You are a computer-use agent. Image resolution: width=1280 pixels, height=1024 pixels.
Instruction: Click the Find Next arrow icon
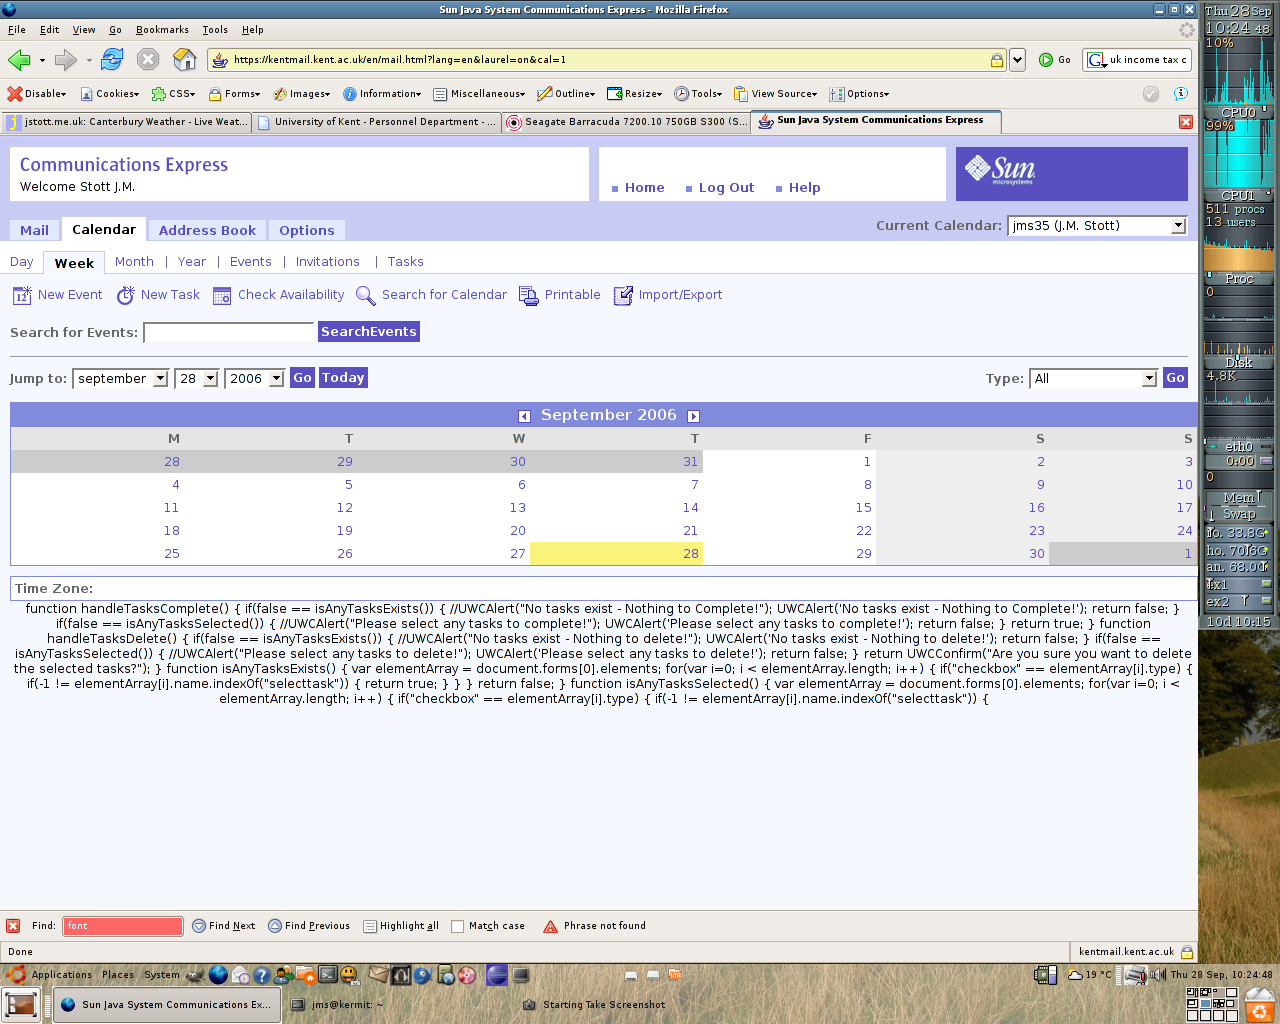click(x=198, y=926)
